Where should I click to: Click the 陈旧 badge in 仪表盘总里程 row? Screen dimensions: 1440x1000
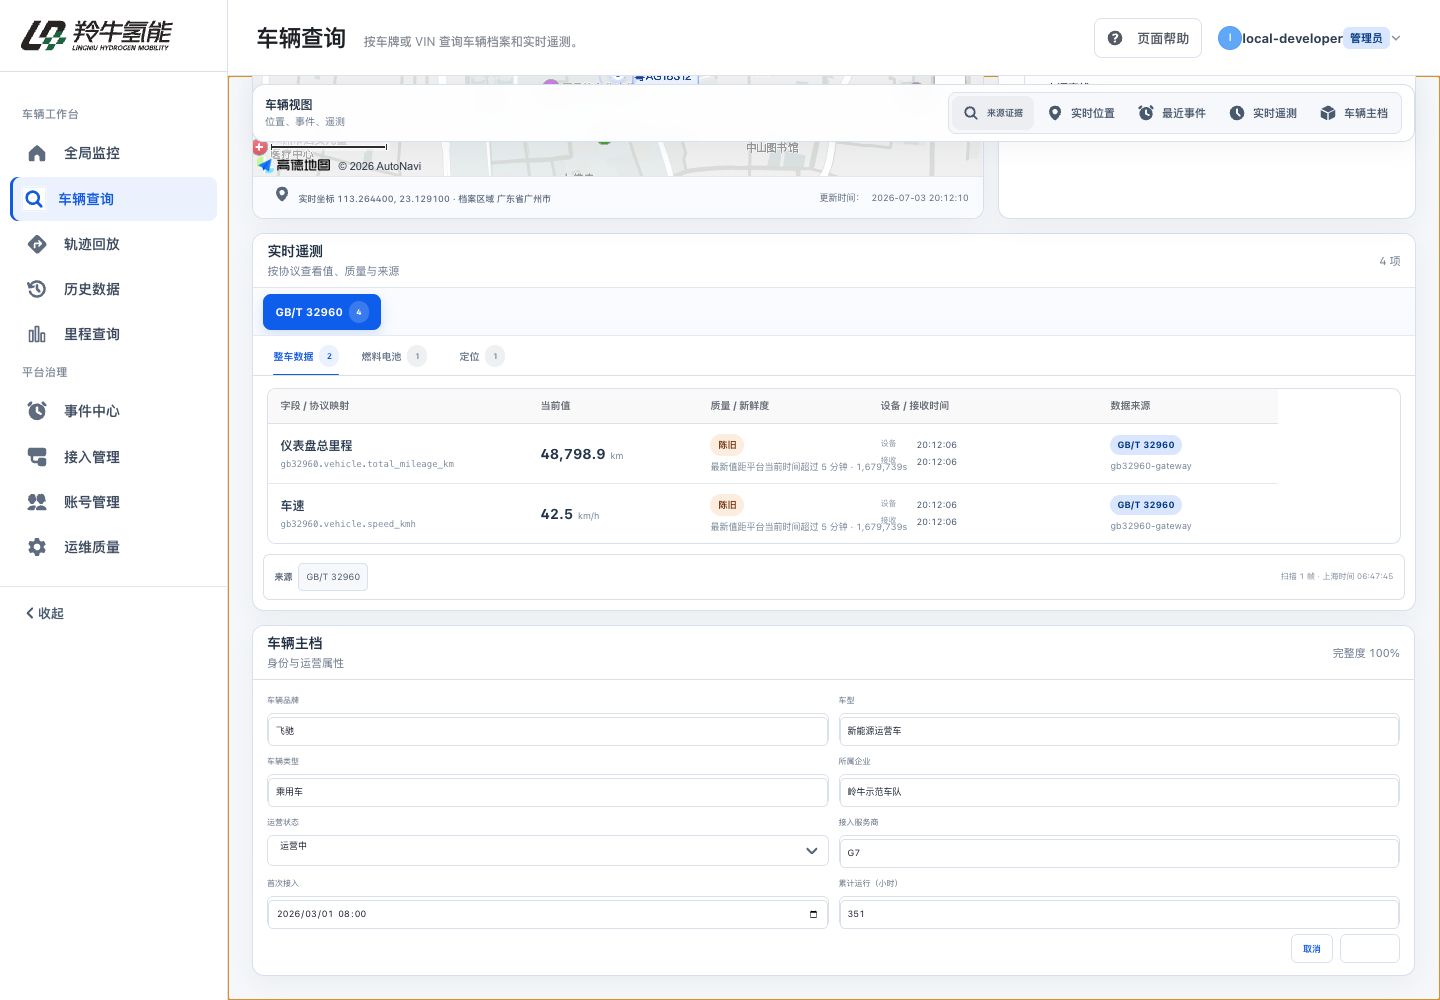point(727,445)
